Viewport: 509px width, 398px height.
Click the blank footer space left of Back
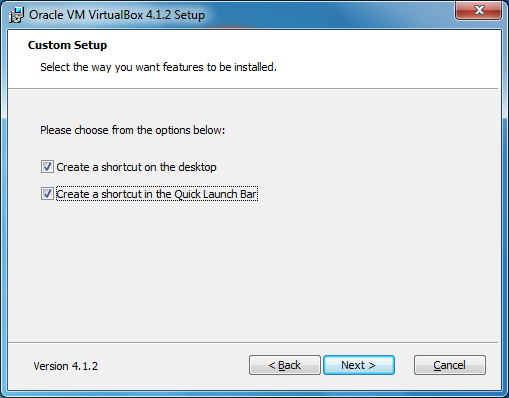[173, 366]
